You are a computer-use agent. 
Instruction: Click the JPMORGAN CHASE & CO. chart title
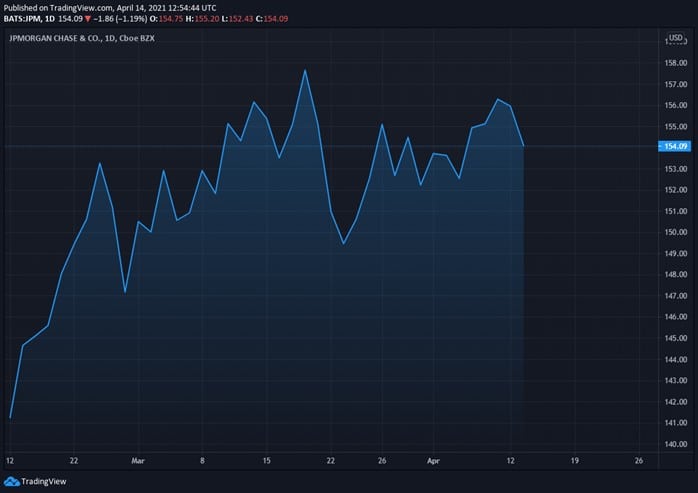point(82,38)
